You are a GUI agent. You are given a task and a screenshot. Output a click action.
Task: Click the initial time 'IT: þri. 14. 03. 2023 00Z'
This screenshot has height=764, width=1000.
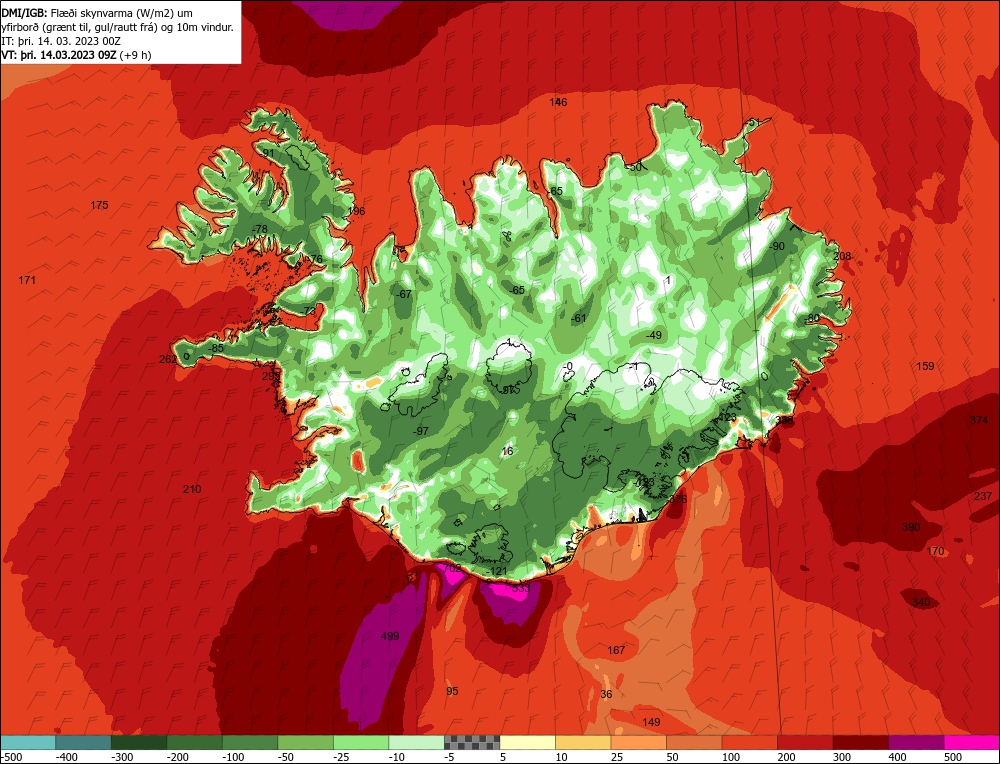[61, 41]
